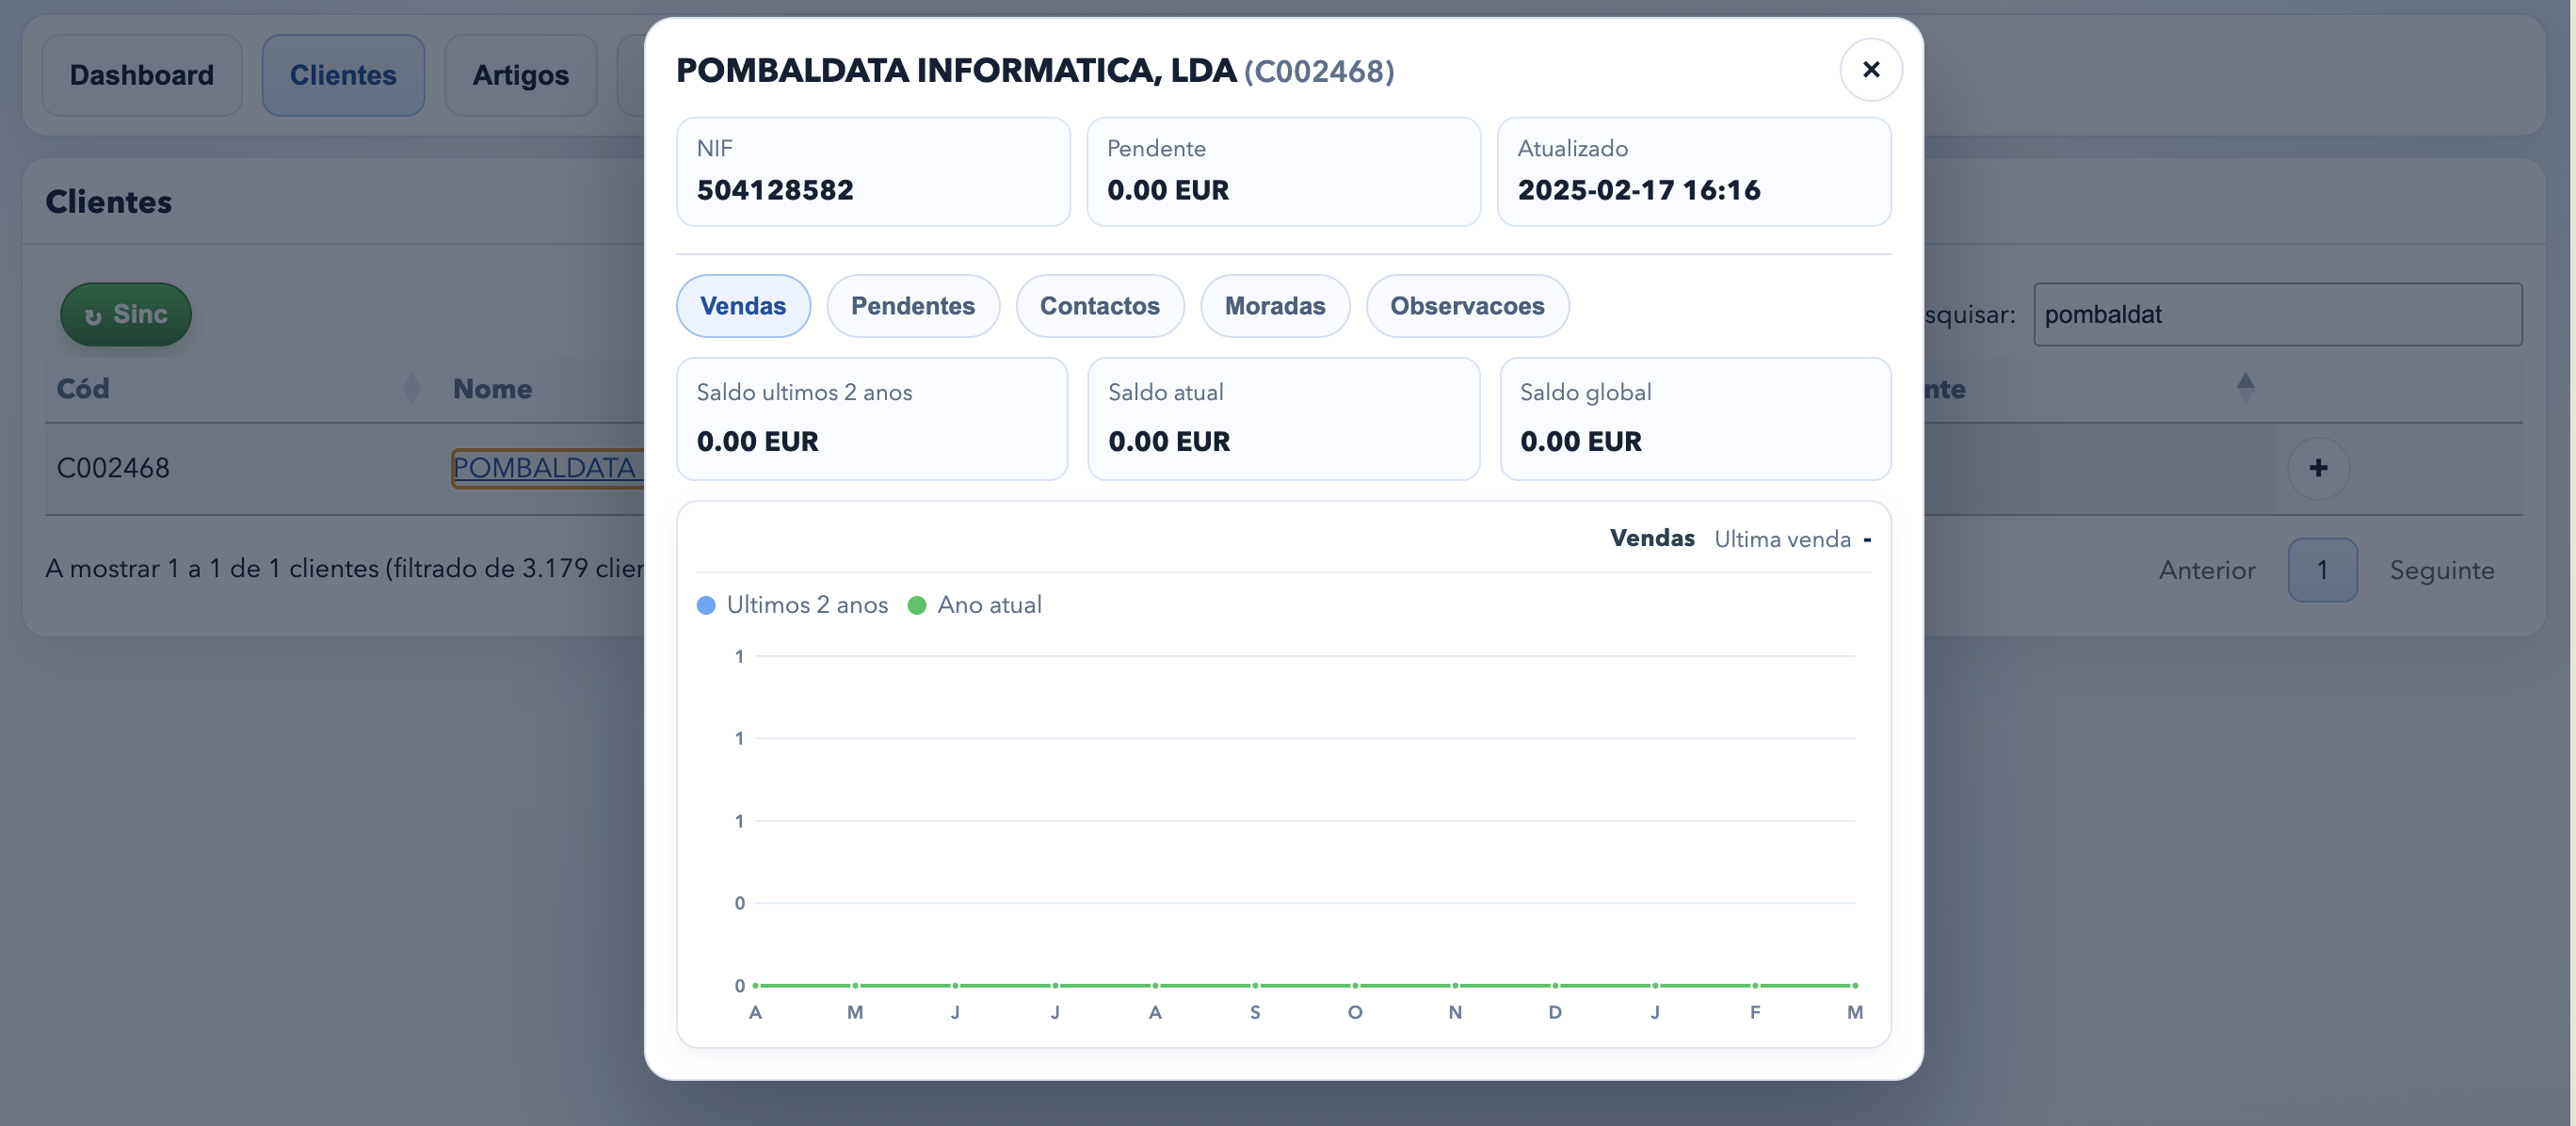Click the pombaldat search input field
The image size is (2576, 1126).
(x=2277, y=314)
